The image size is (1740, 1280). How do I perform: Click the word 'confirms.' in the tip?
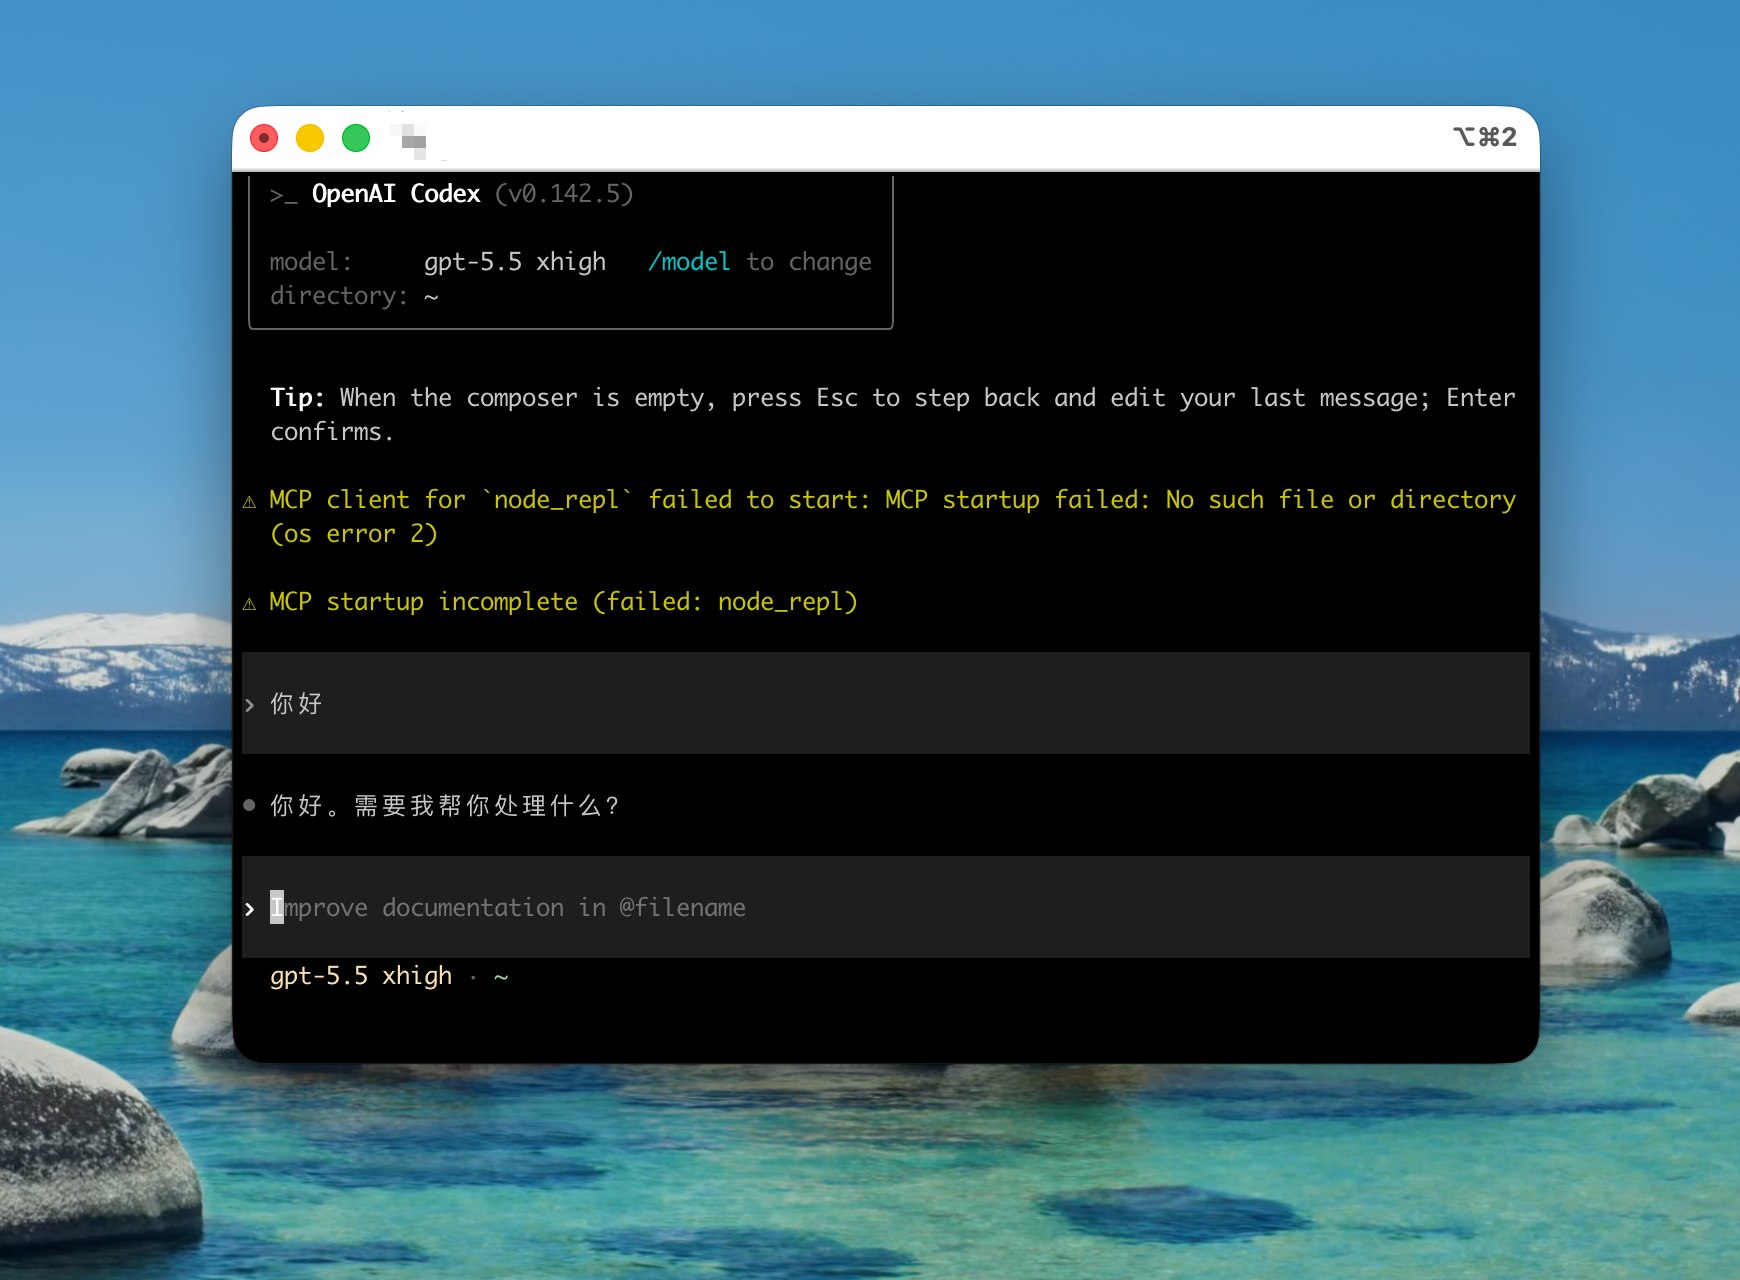click(x=332, y=432)
